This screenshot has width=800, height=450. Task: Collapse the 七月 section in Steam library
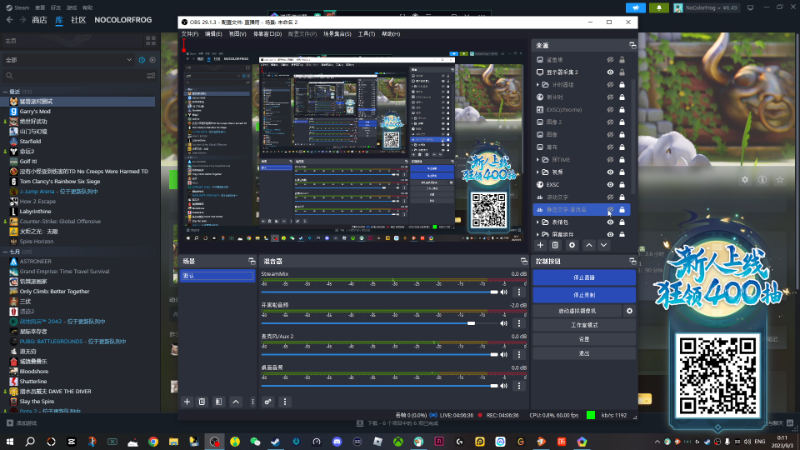[x=5, y=252]
